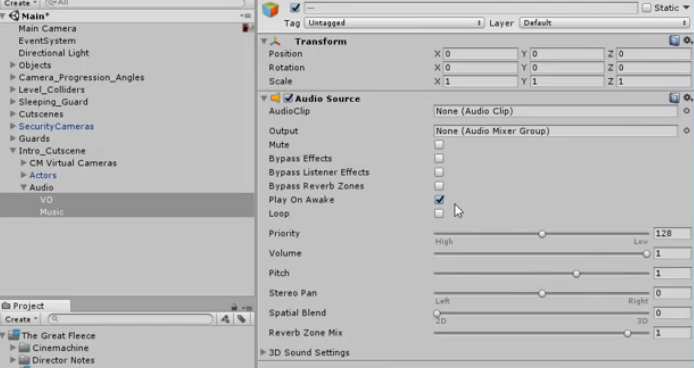Click the Project panel search field

(x=131, y=319)
